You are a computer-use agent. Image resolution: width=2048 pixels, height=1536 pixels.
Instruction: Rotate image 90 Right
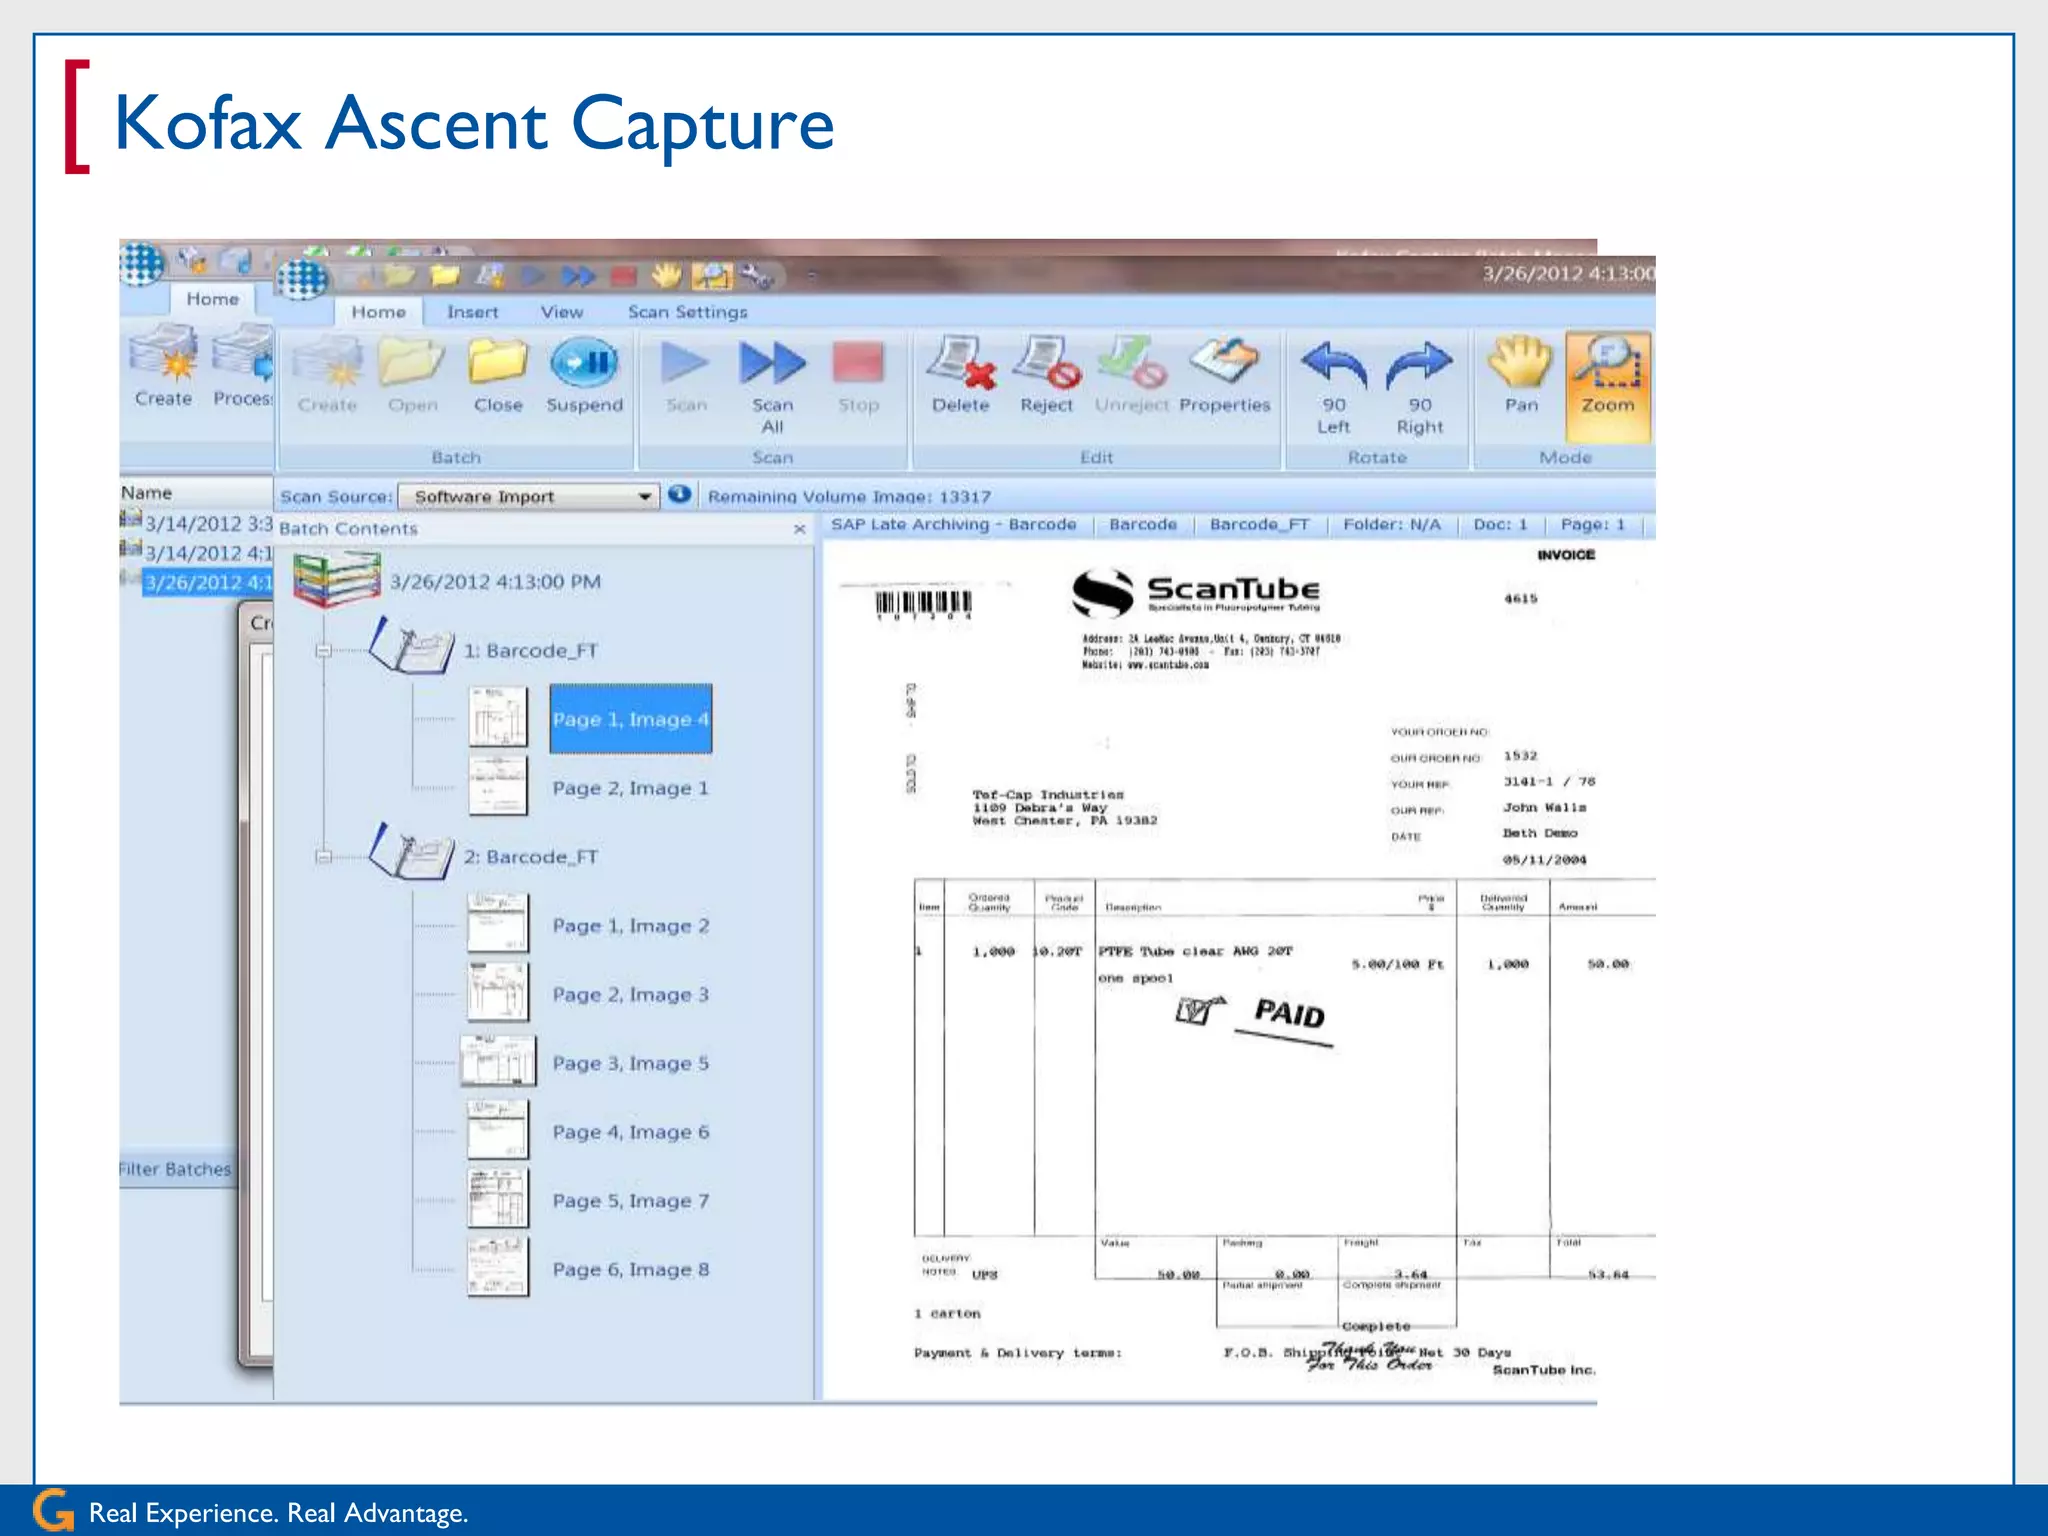tap(1420, 388)
